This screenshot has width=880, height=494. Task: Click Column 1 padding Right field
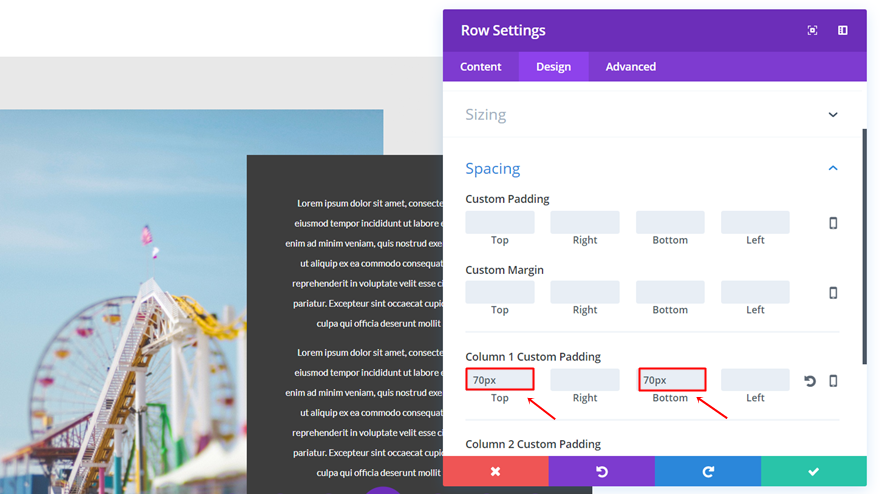[x=585, y=379]
